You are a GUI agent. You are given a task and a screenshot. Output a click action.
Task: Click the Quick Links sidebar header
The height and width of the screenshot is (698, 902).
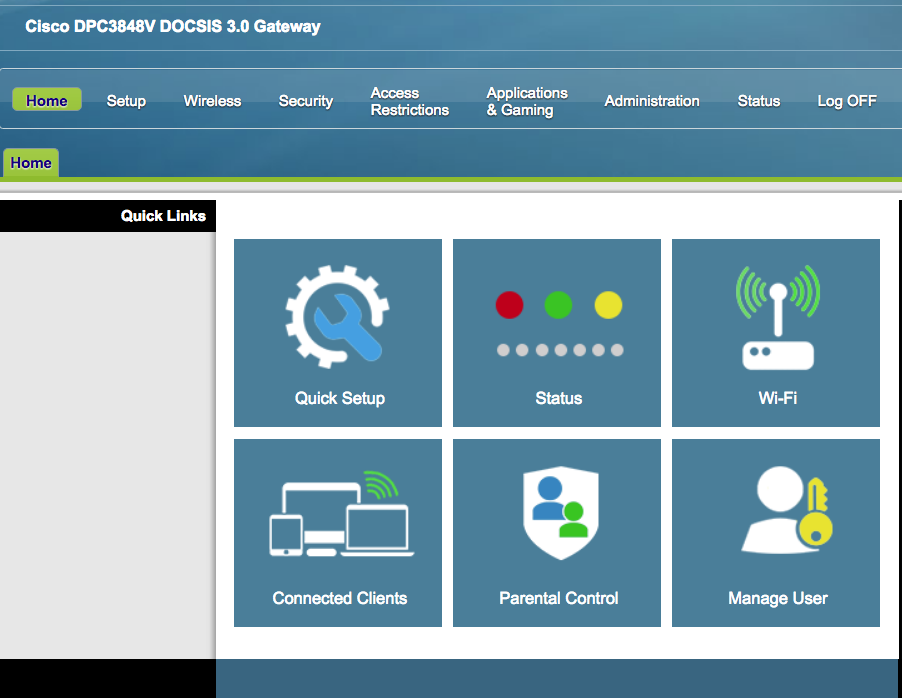click(x=108, y=216)
